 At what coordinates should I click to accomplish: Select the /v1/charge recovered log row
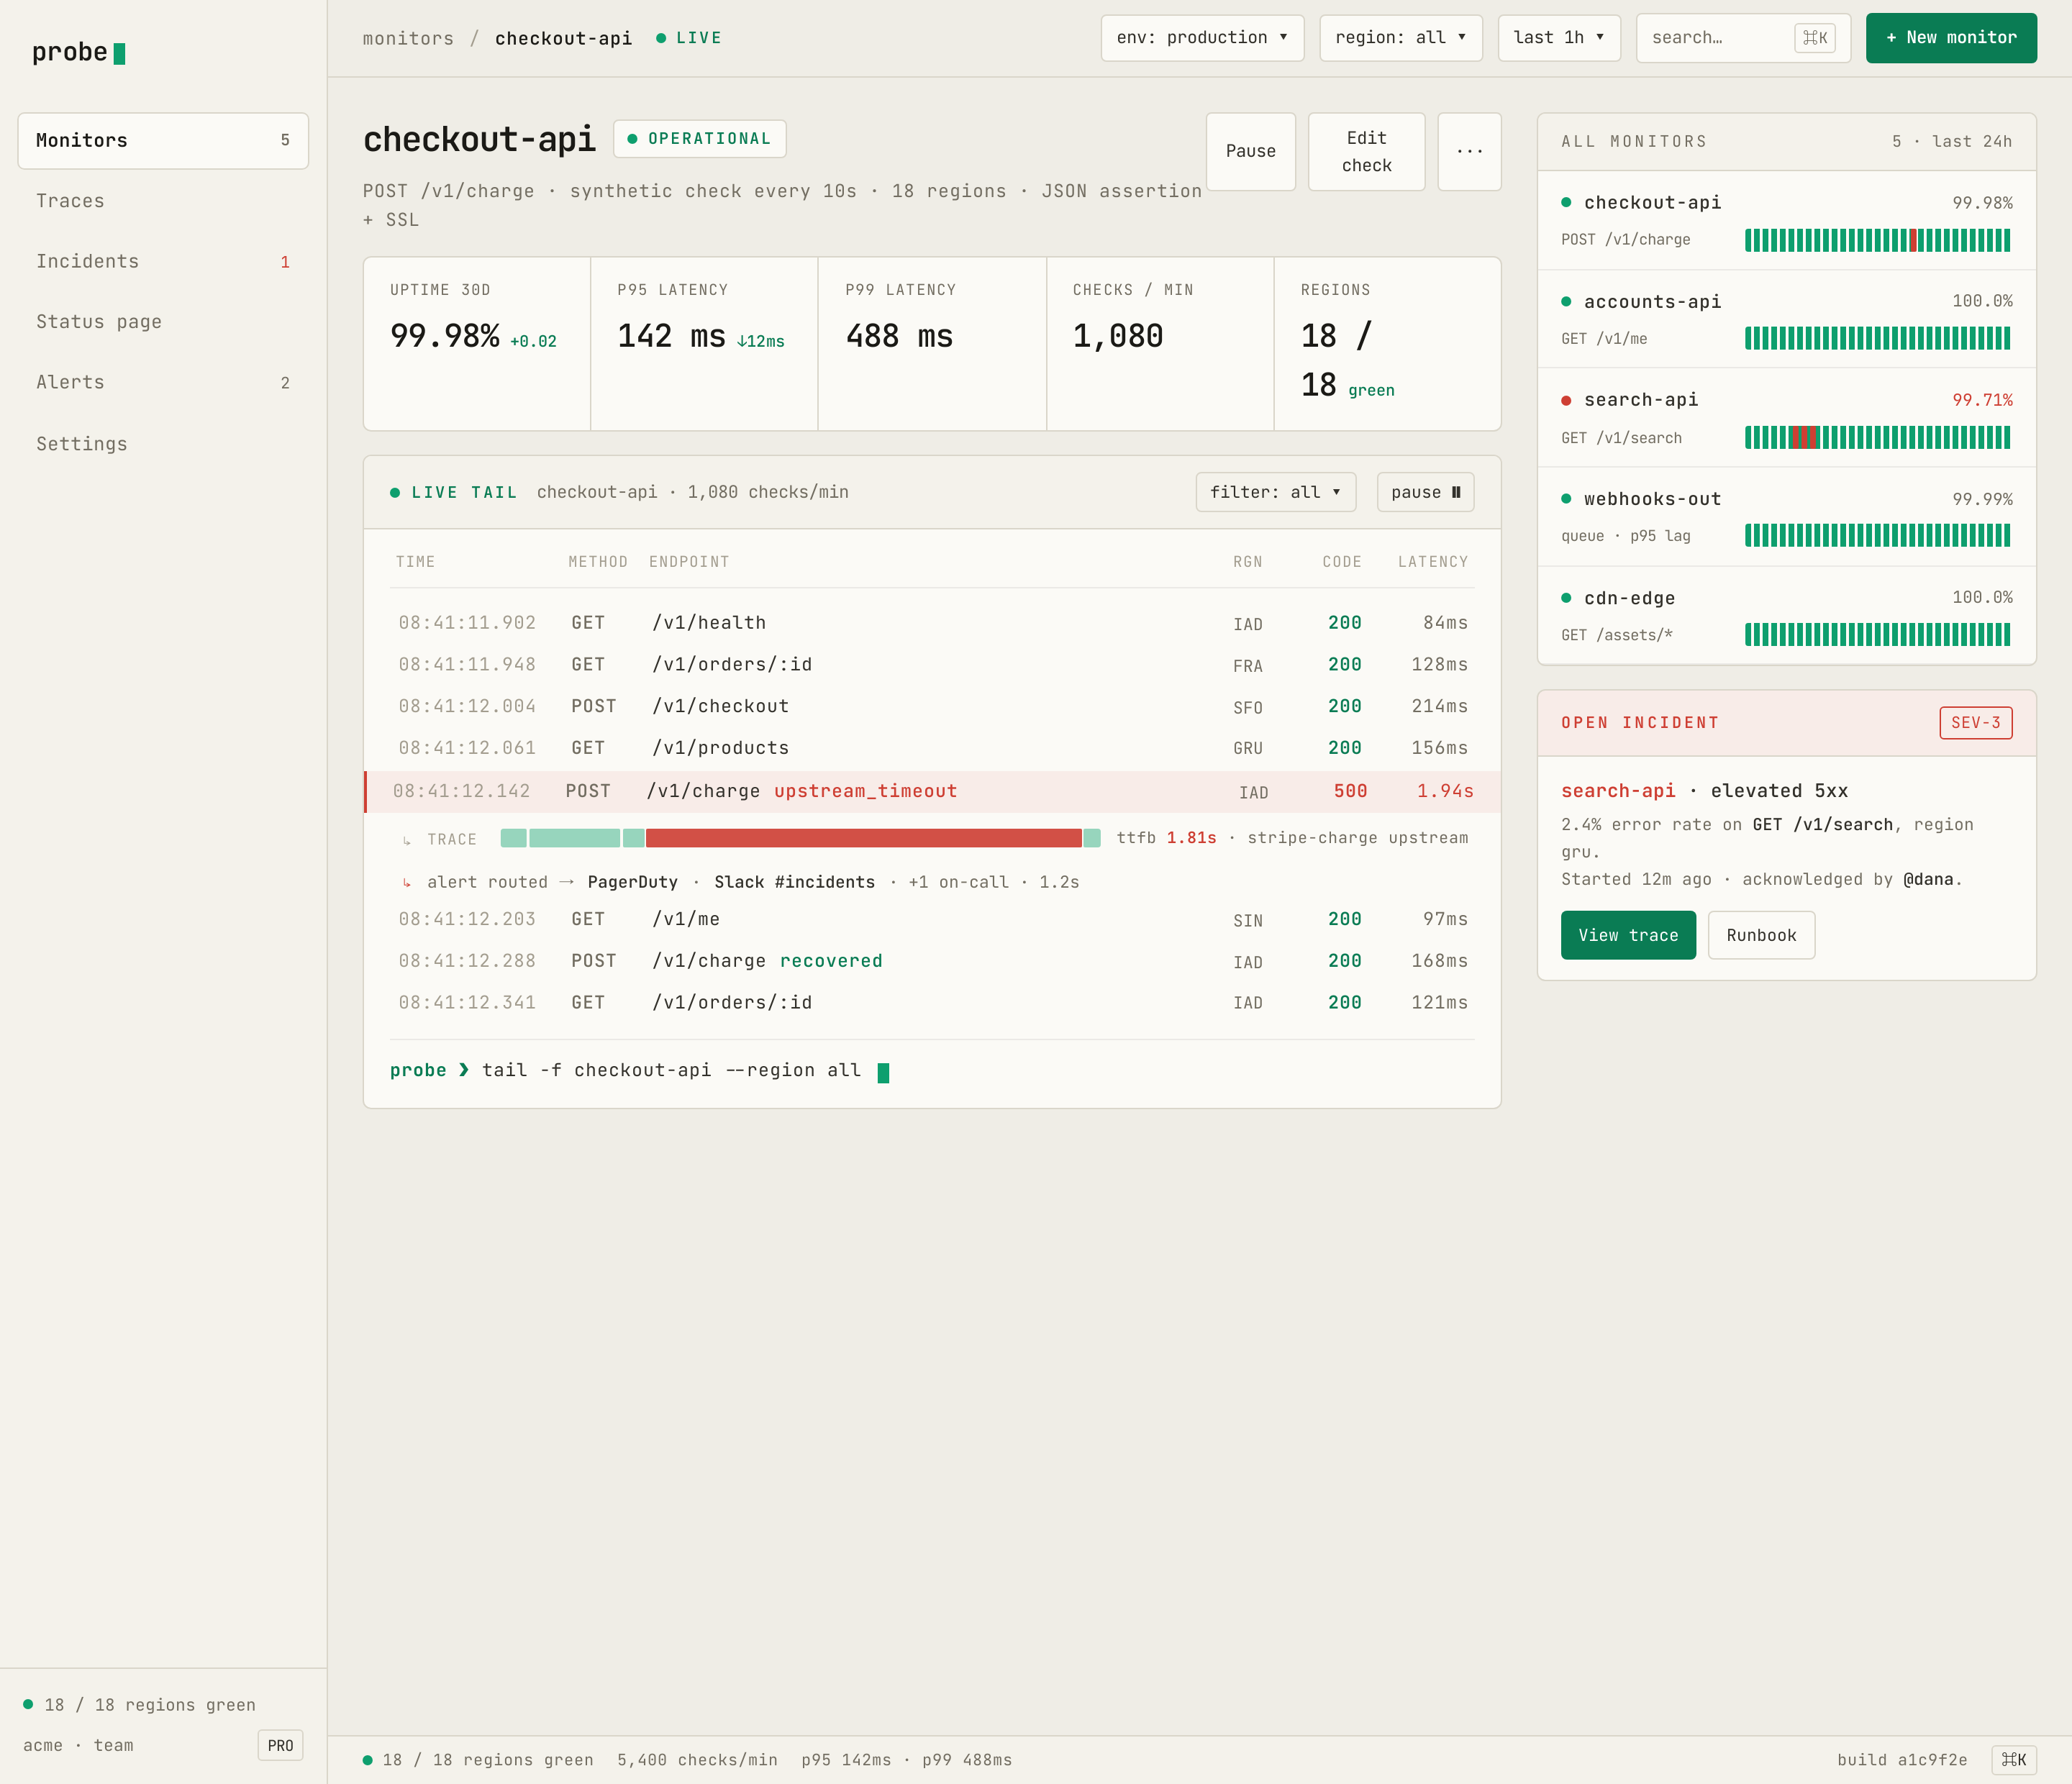pyautogui.click(x=932, y=961)
